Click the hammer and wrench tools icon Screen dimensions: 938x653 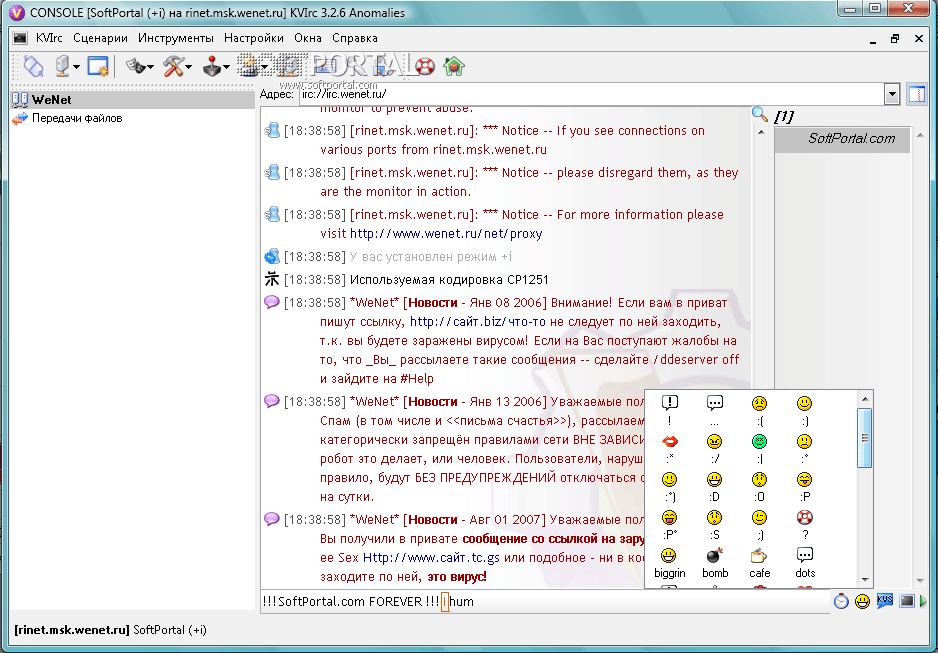173,66
